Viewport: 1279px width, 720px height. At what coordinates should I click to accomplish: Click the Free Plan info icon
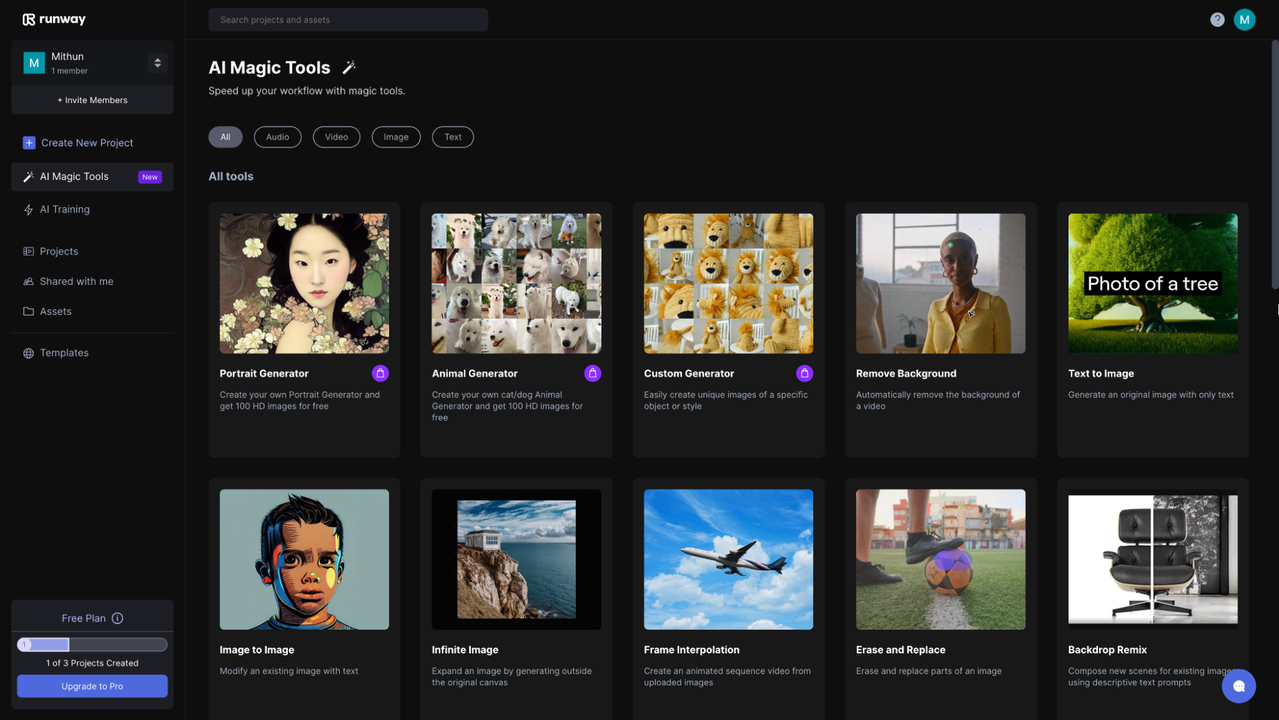(117, 618)
